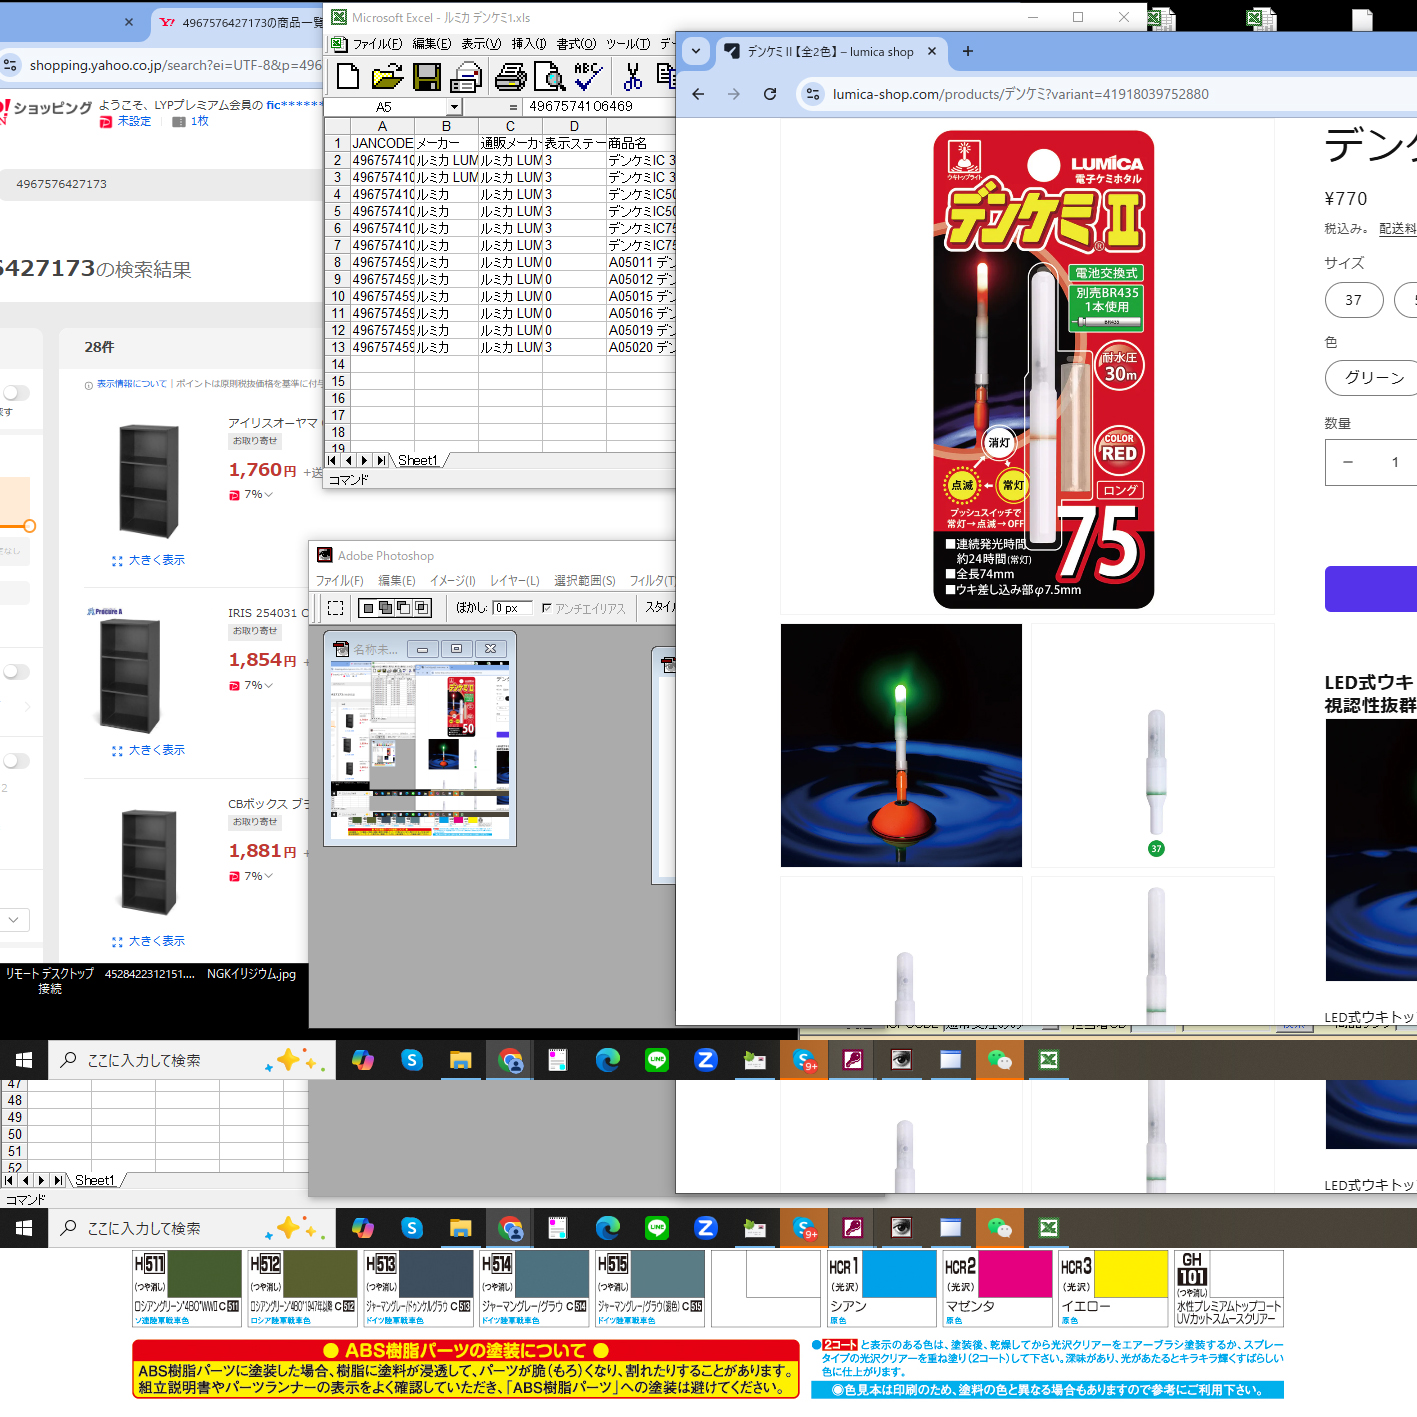
Task: Click the Save floppy disk icon in Excel
Action: (427, 77)
